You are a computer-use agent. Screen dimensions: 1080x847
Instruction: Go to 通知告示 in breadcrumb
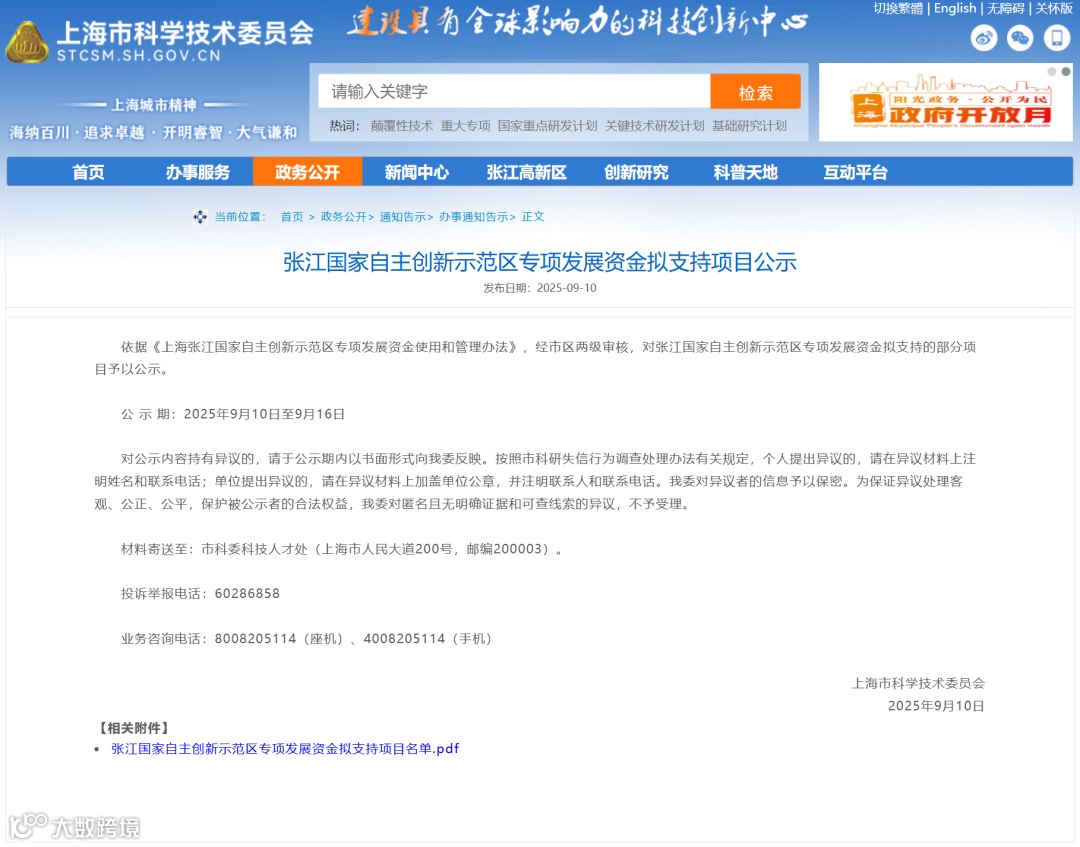(x=403, y=217)
